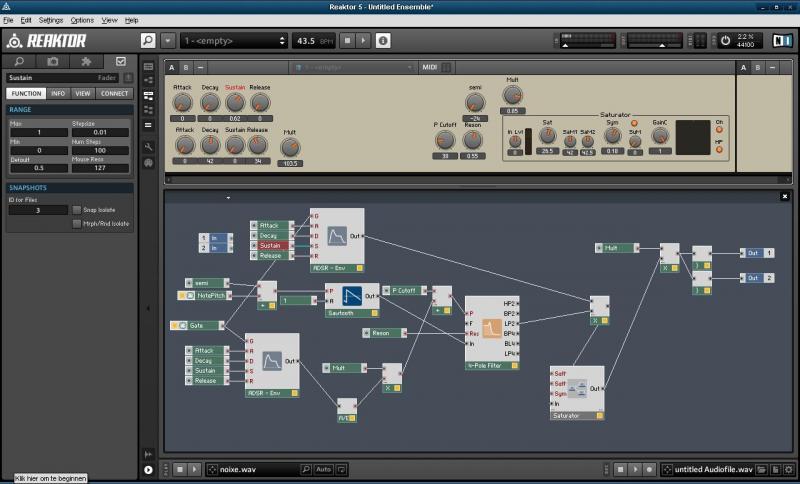
Task: Toggle the Saturator On switch
Action: tap(719, 130)
